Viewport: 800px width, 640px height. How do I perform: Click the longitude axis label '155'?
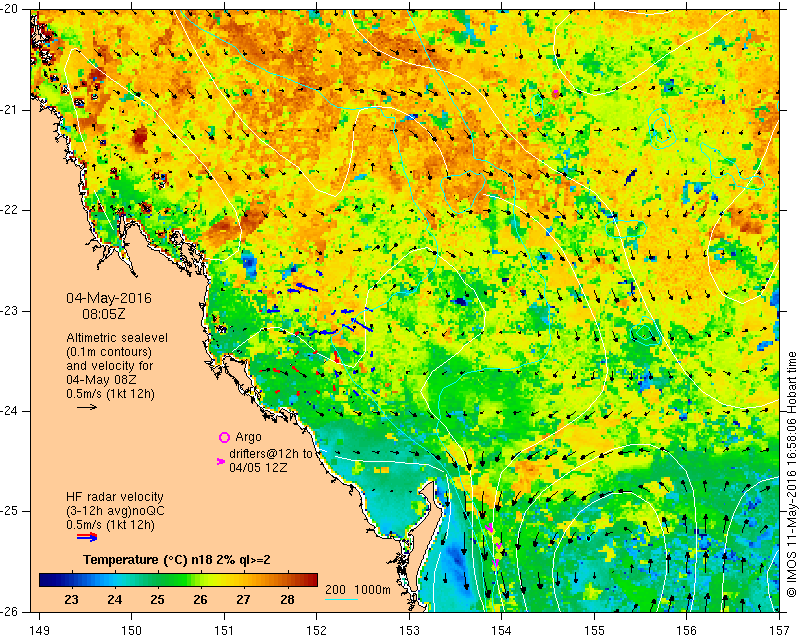[594, 631]
